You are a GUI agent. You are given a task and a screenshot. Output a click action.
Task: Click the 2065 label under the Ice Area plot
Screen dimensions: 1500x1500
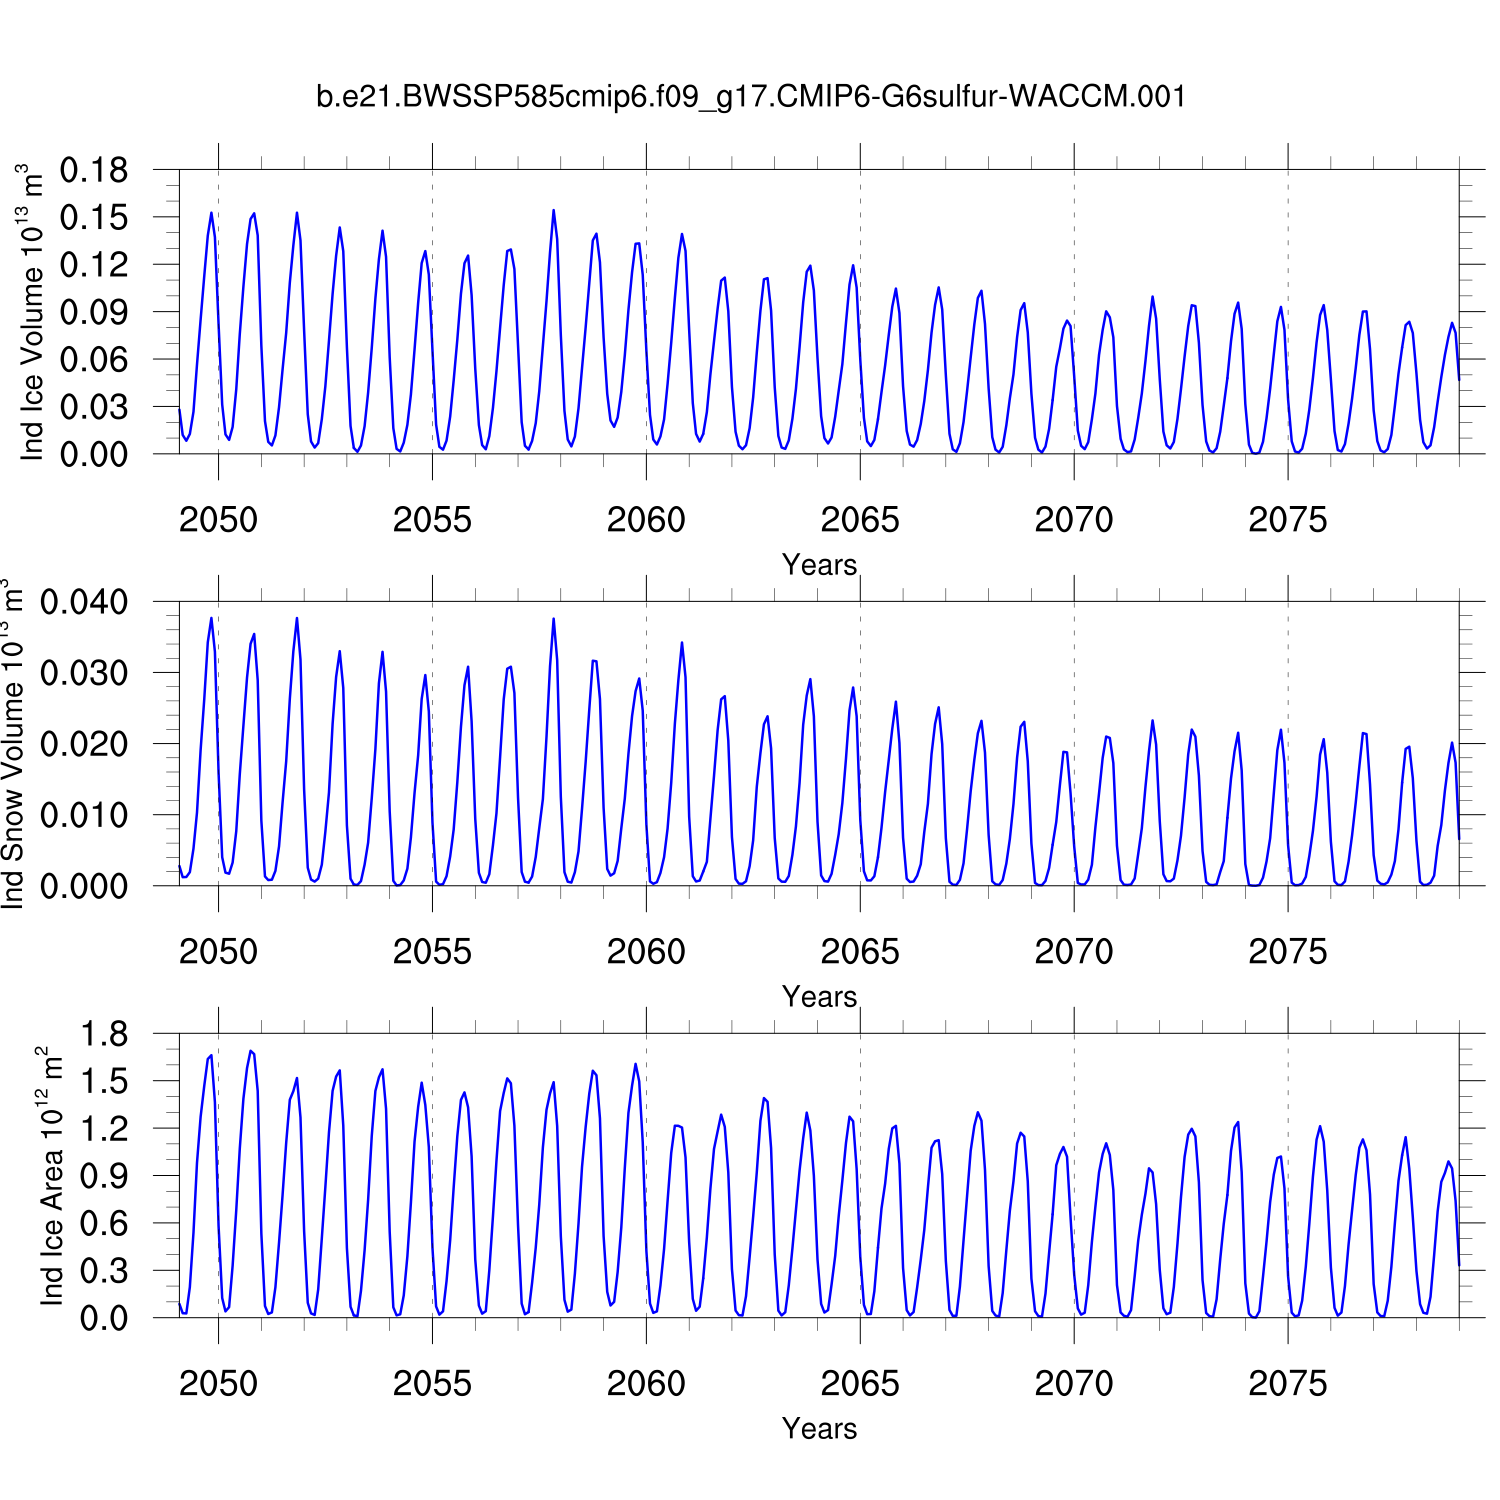(x=859, y=1384)
